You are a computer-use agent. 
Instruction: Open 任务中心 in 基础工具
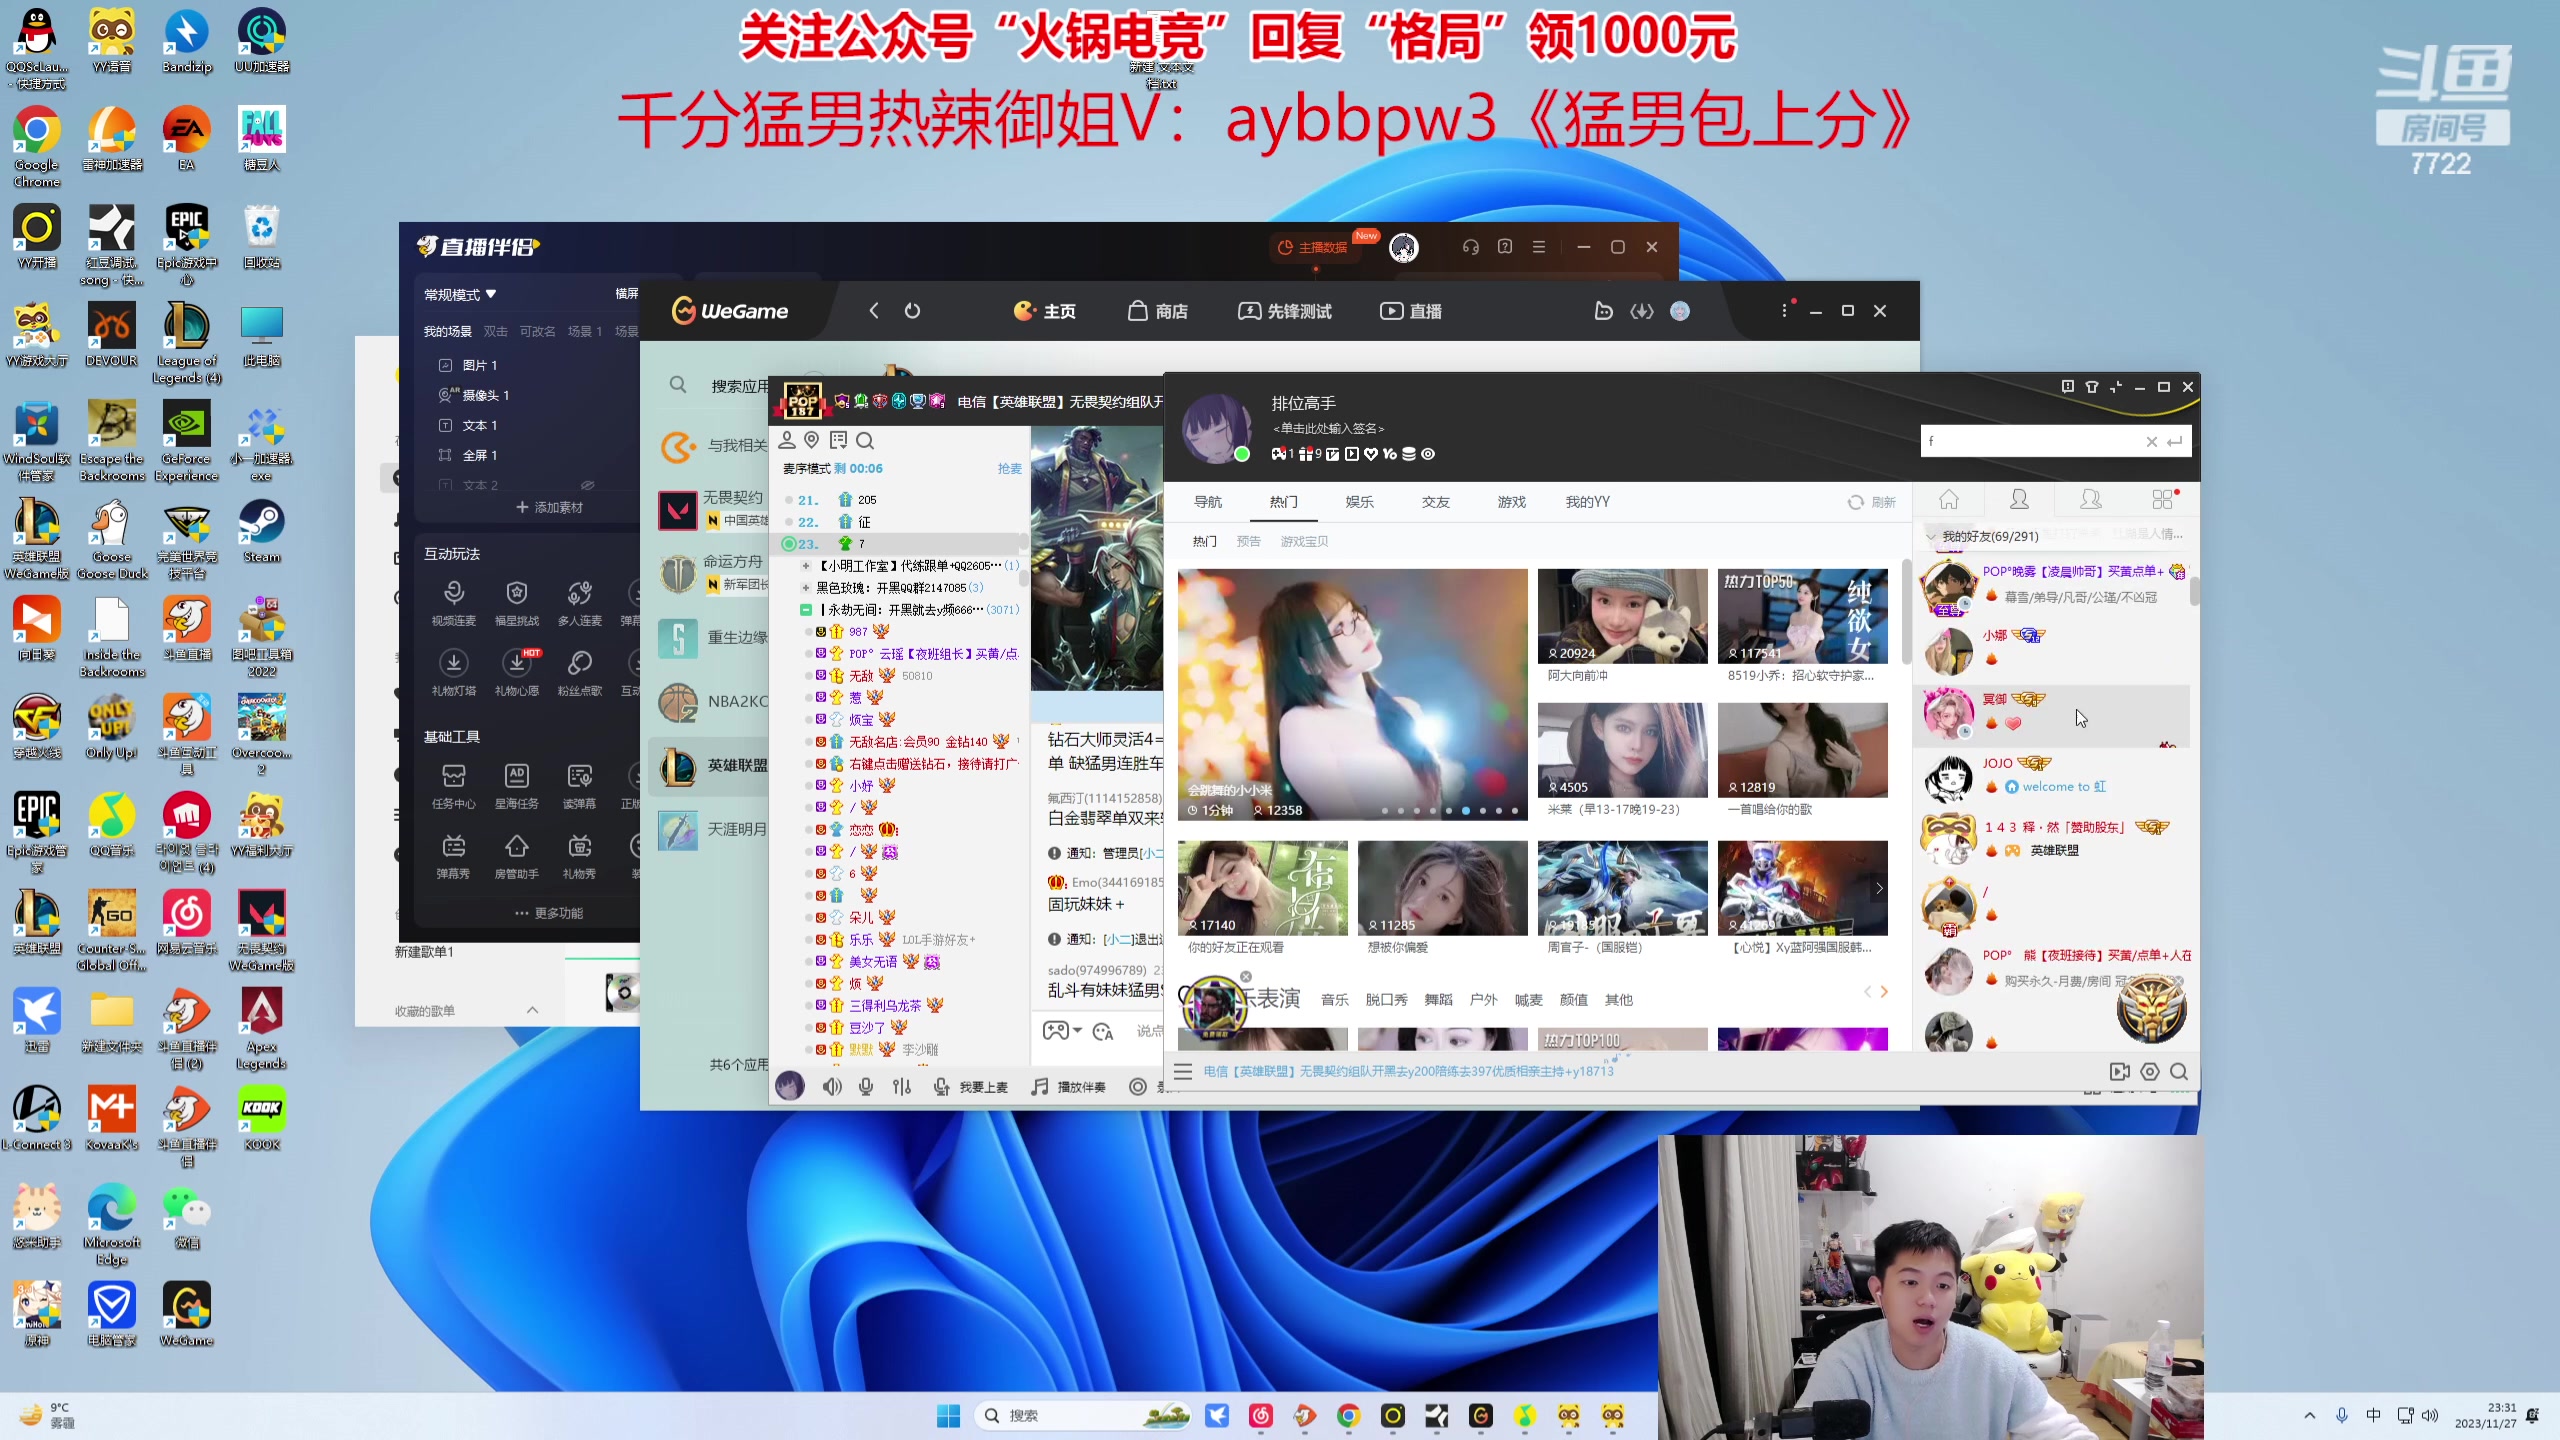(x=454, y=786)
